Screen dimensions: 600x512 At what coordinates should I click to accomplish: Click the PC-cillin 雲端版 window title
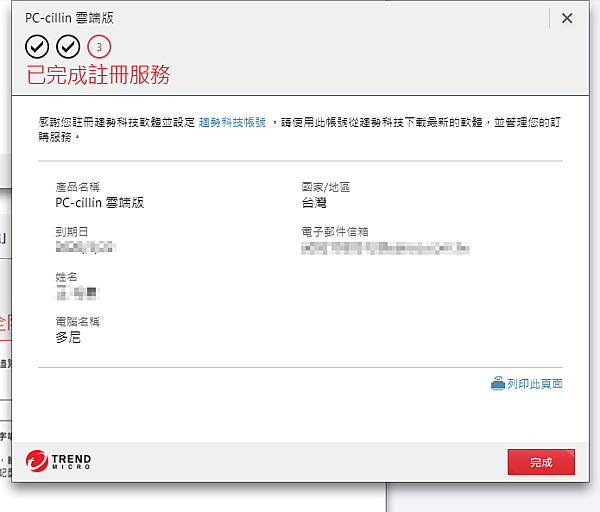(x=69, y=18)
